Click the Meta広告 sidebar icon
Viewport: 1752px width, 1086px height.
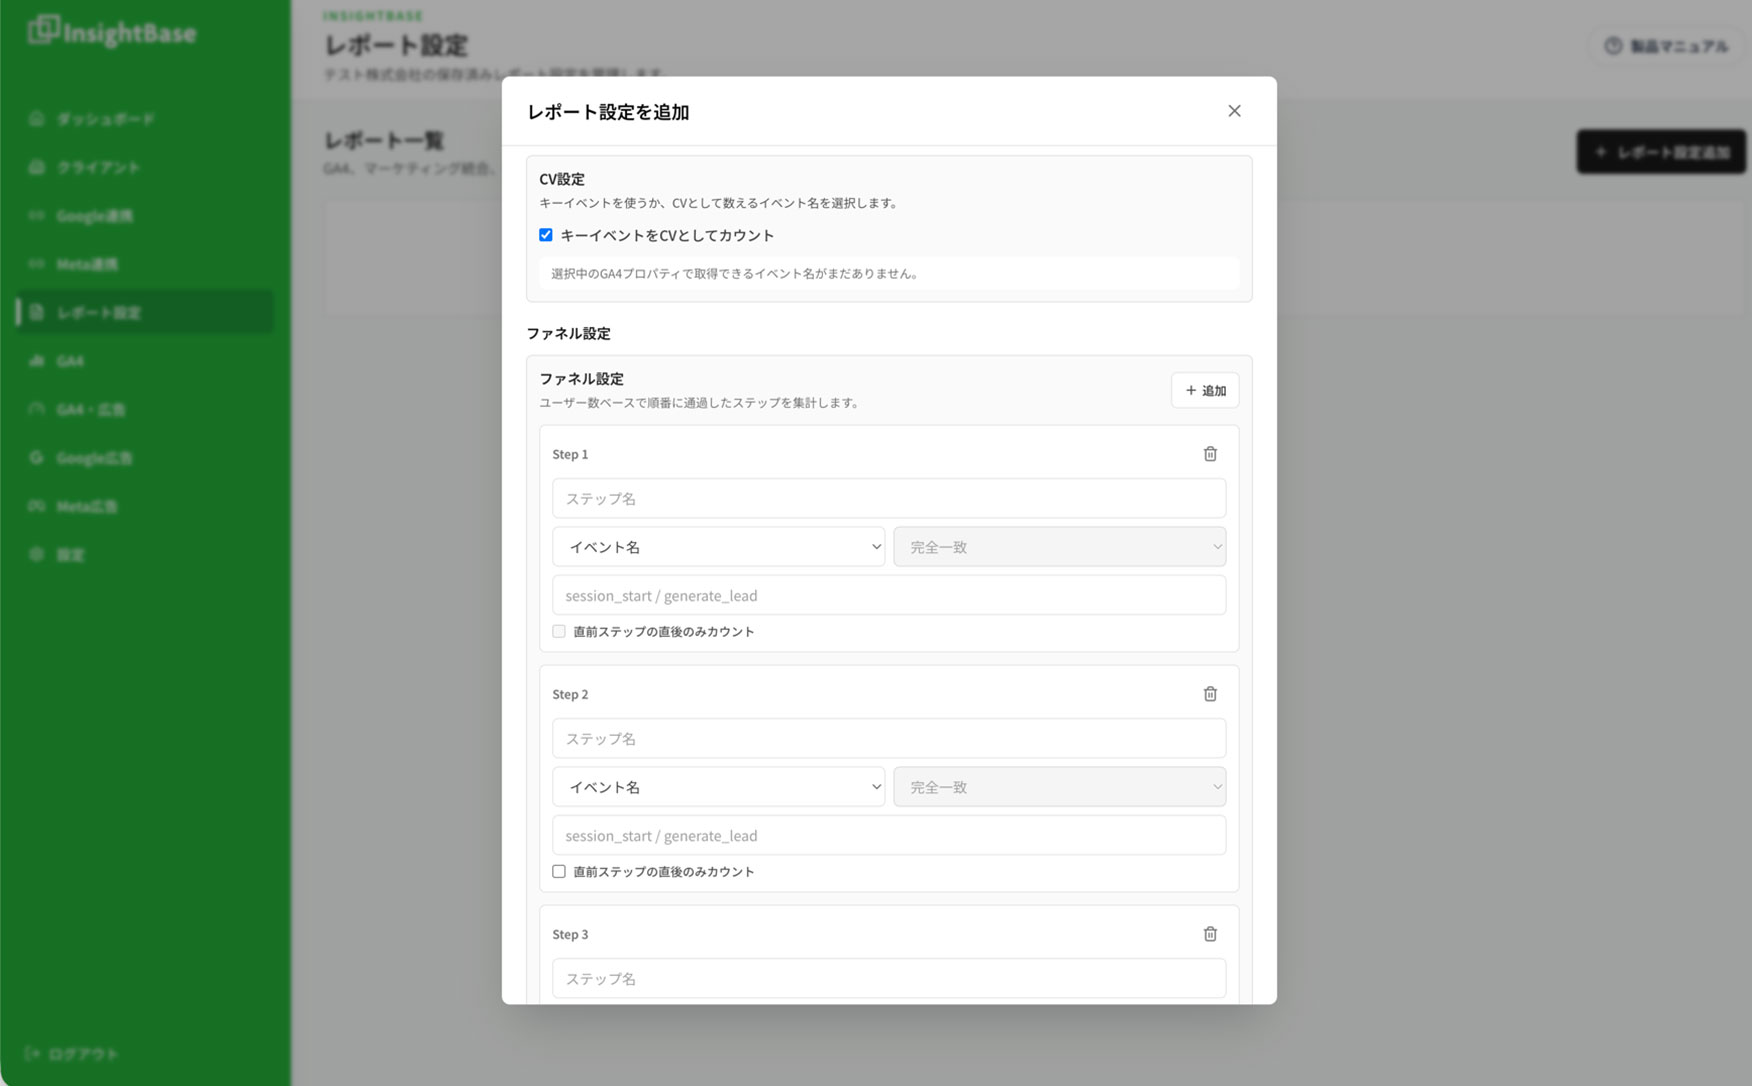[x=37, y=506]
